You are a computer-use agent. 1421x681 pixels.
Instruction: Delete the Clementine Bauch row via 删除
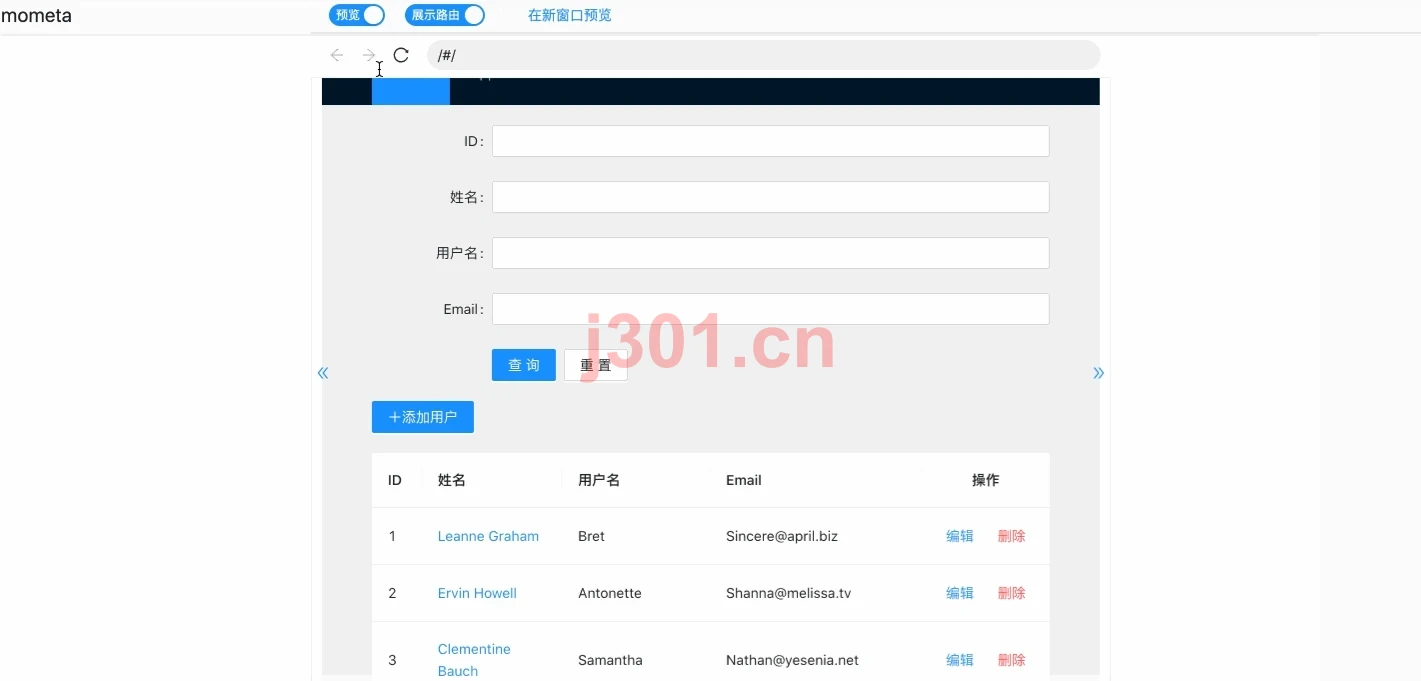(1012, 660)
